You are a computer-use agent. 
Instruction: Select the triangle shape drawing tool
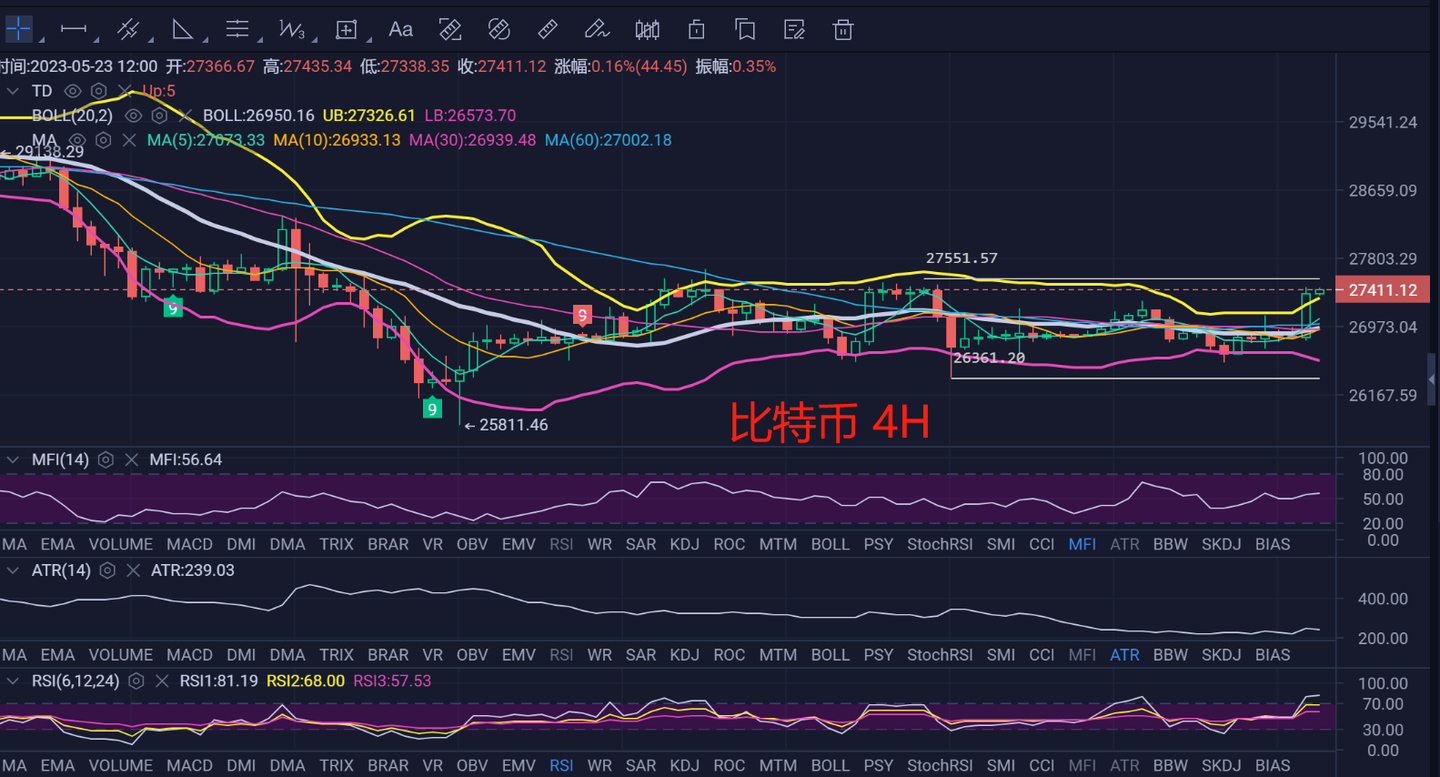(x=182, y=29)
